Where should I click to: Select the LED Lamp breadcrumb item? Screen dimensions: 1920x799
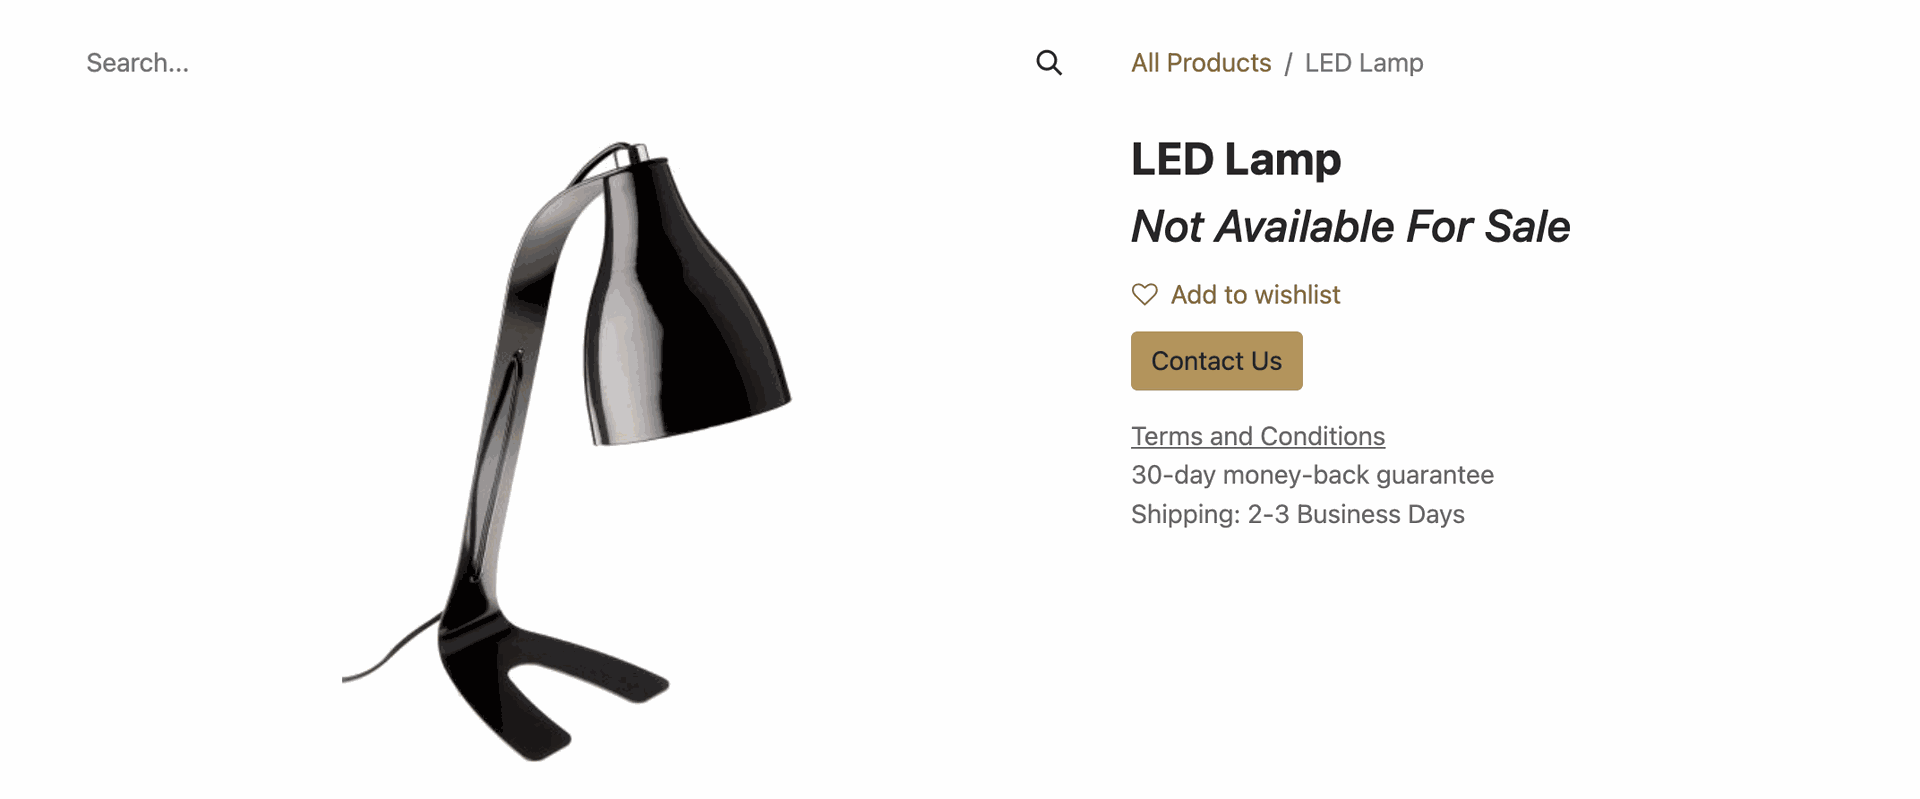coord(1363,63)
